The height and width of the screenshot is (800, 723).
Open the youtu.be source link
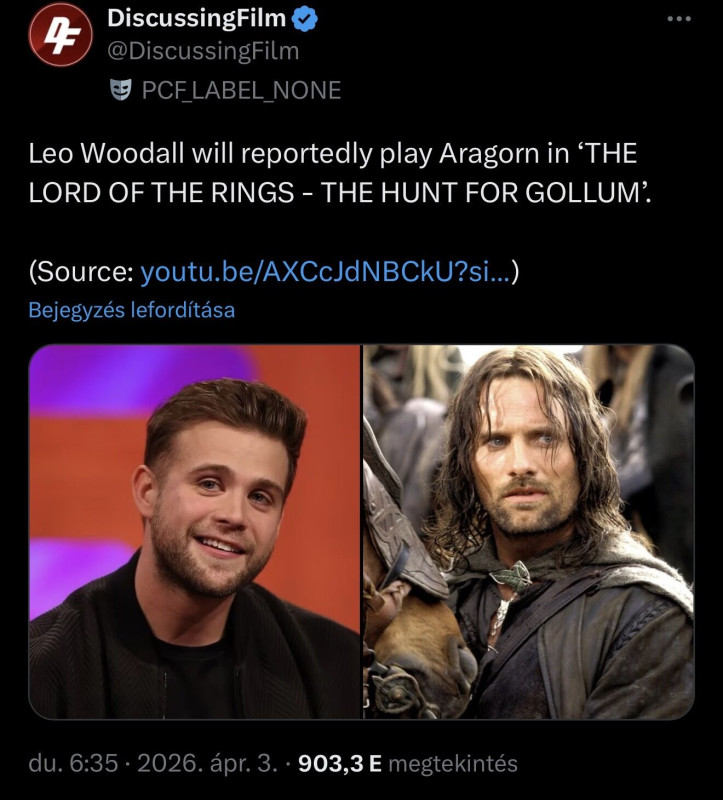click(x=325, y=271)
